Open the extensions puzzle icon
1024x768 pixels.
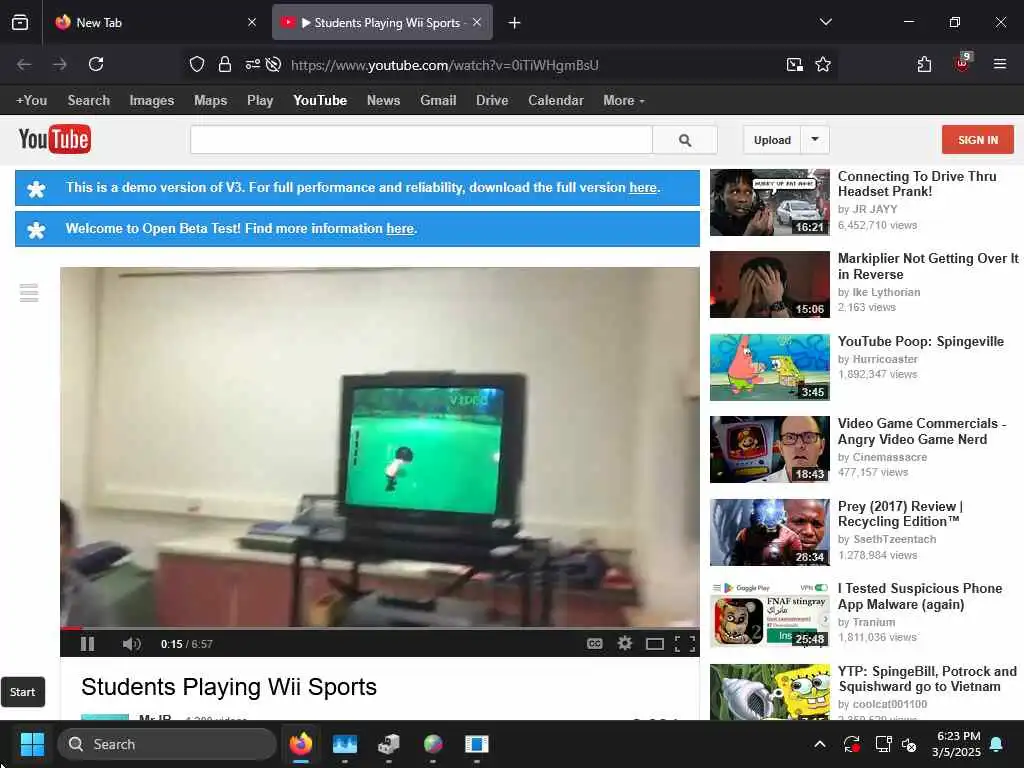(924, 64)
